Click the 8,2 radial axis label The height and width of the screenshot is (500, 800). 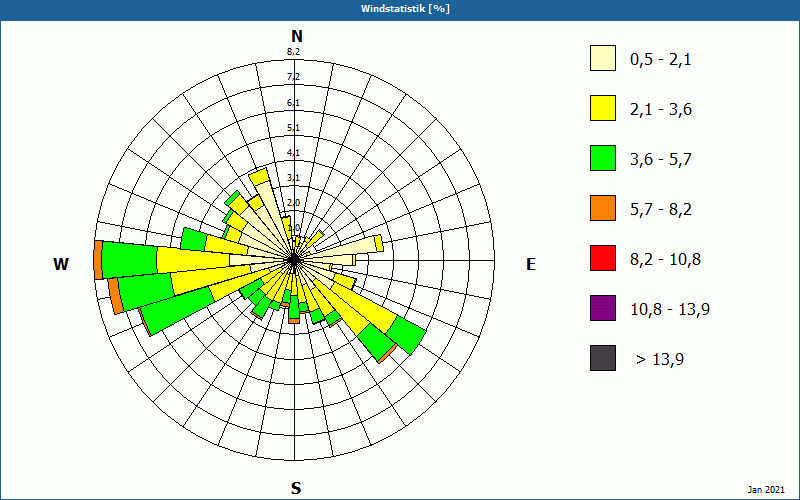click(293, 52)
